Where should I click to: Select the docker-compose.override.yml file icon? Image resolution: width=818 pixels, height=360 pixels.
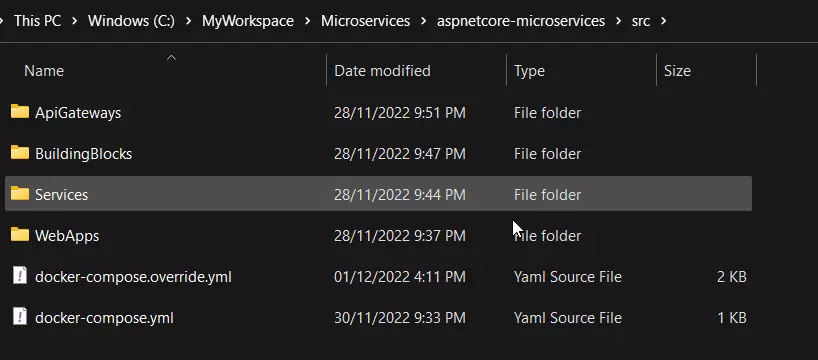(20, 275)
